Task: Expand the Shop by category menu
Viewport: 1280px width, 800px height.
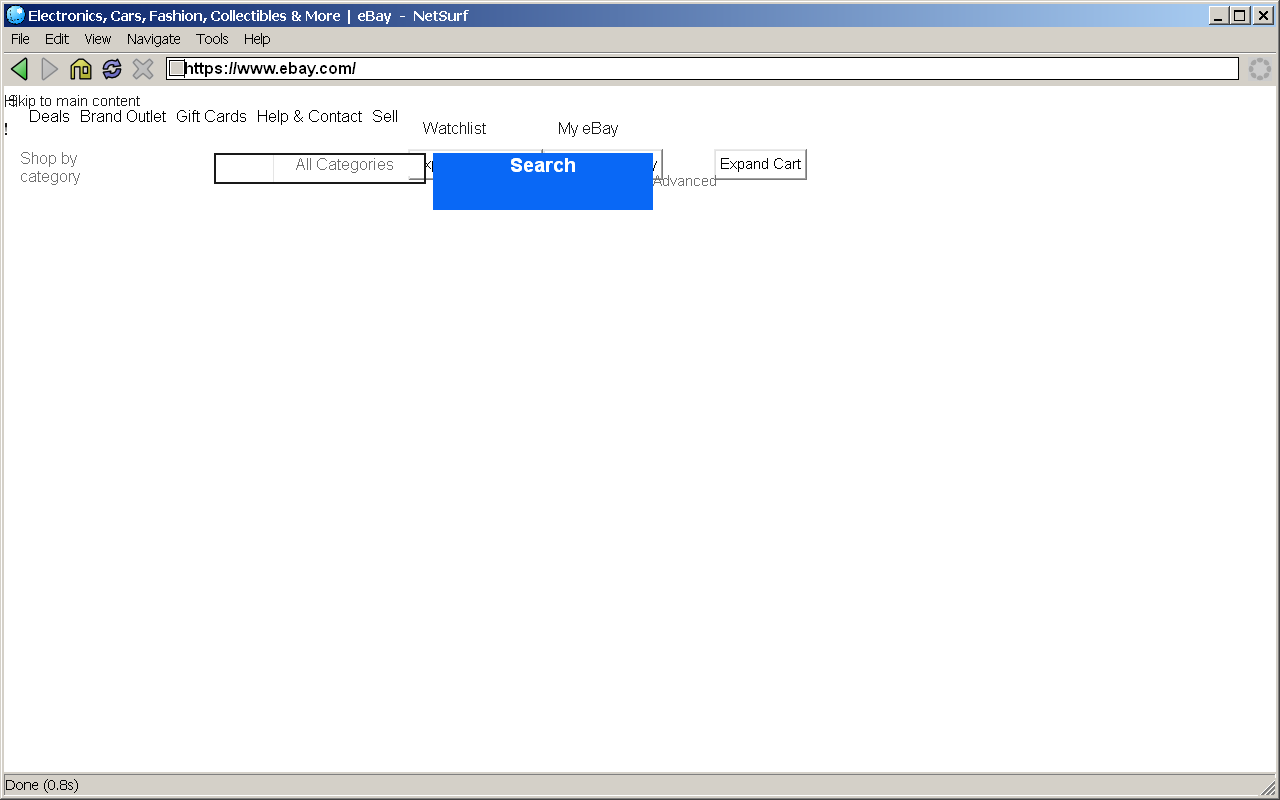Action: (50, 167)
